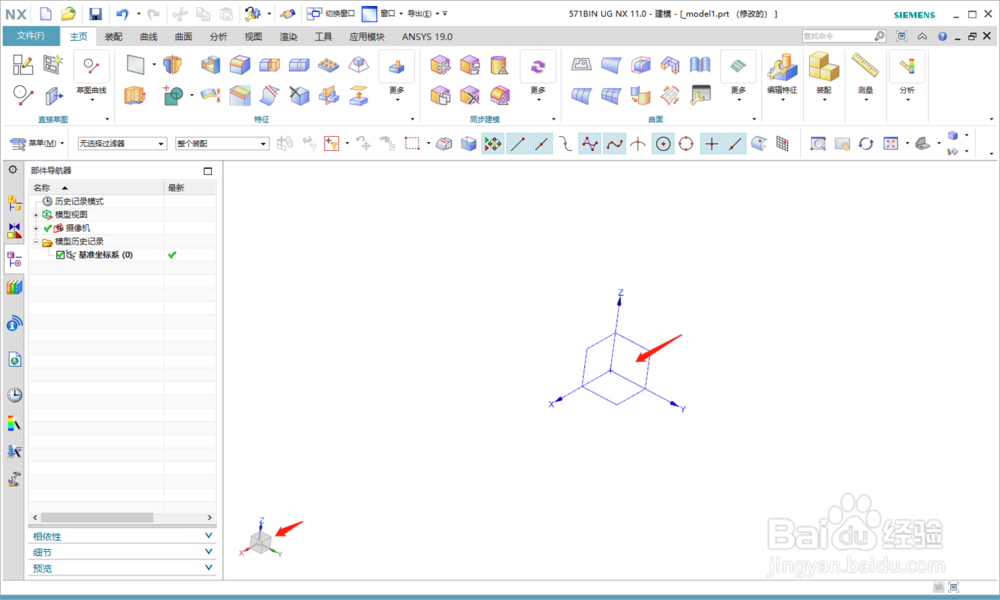Image resolution: width=1000 pixels, height=600 pixels.
Task: Toggle the Arc Center snap option
Action: [663, 143]
